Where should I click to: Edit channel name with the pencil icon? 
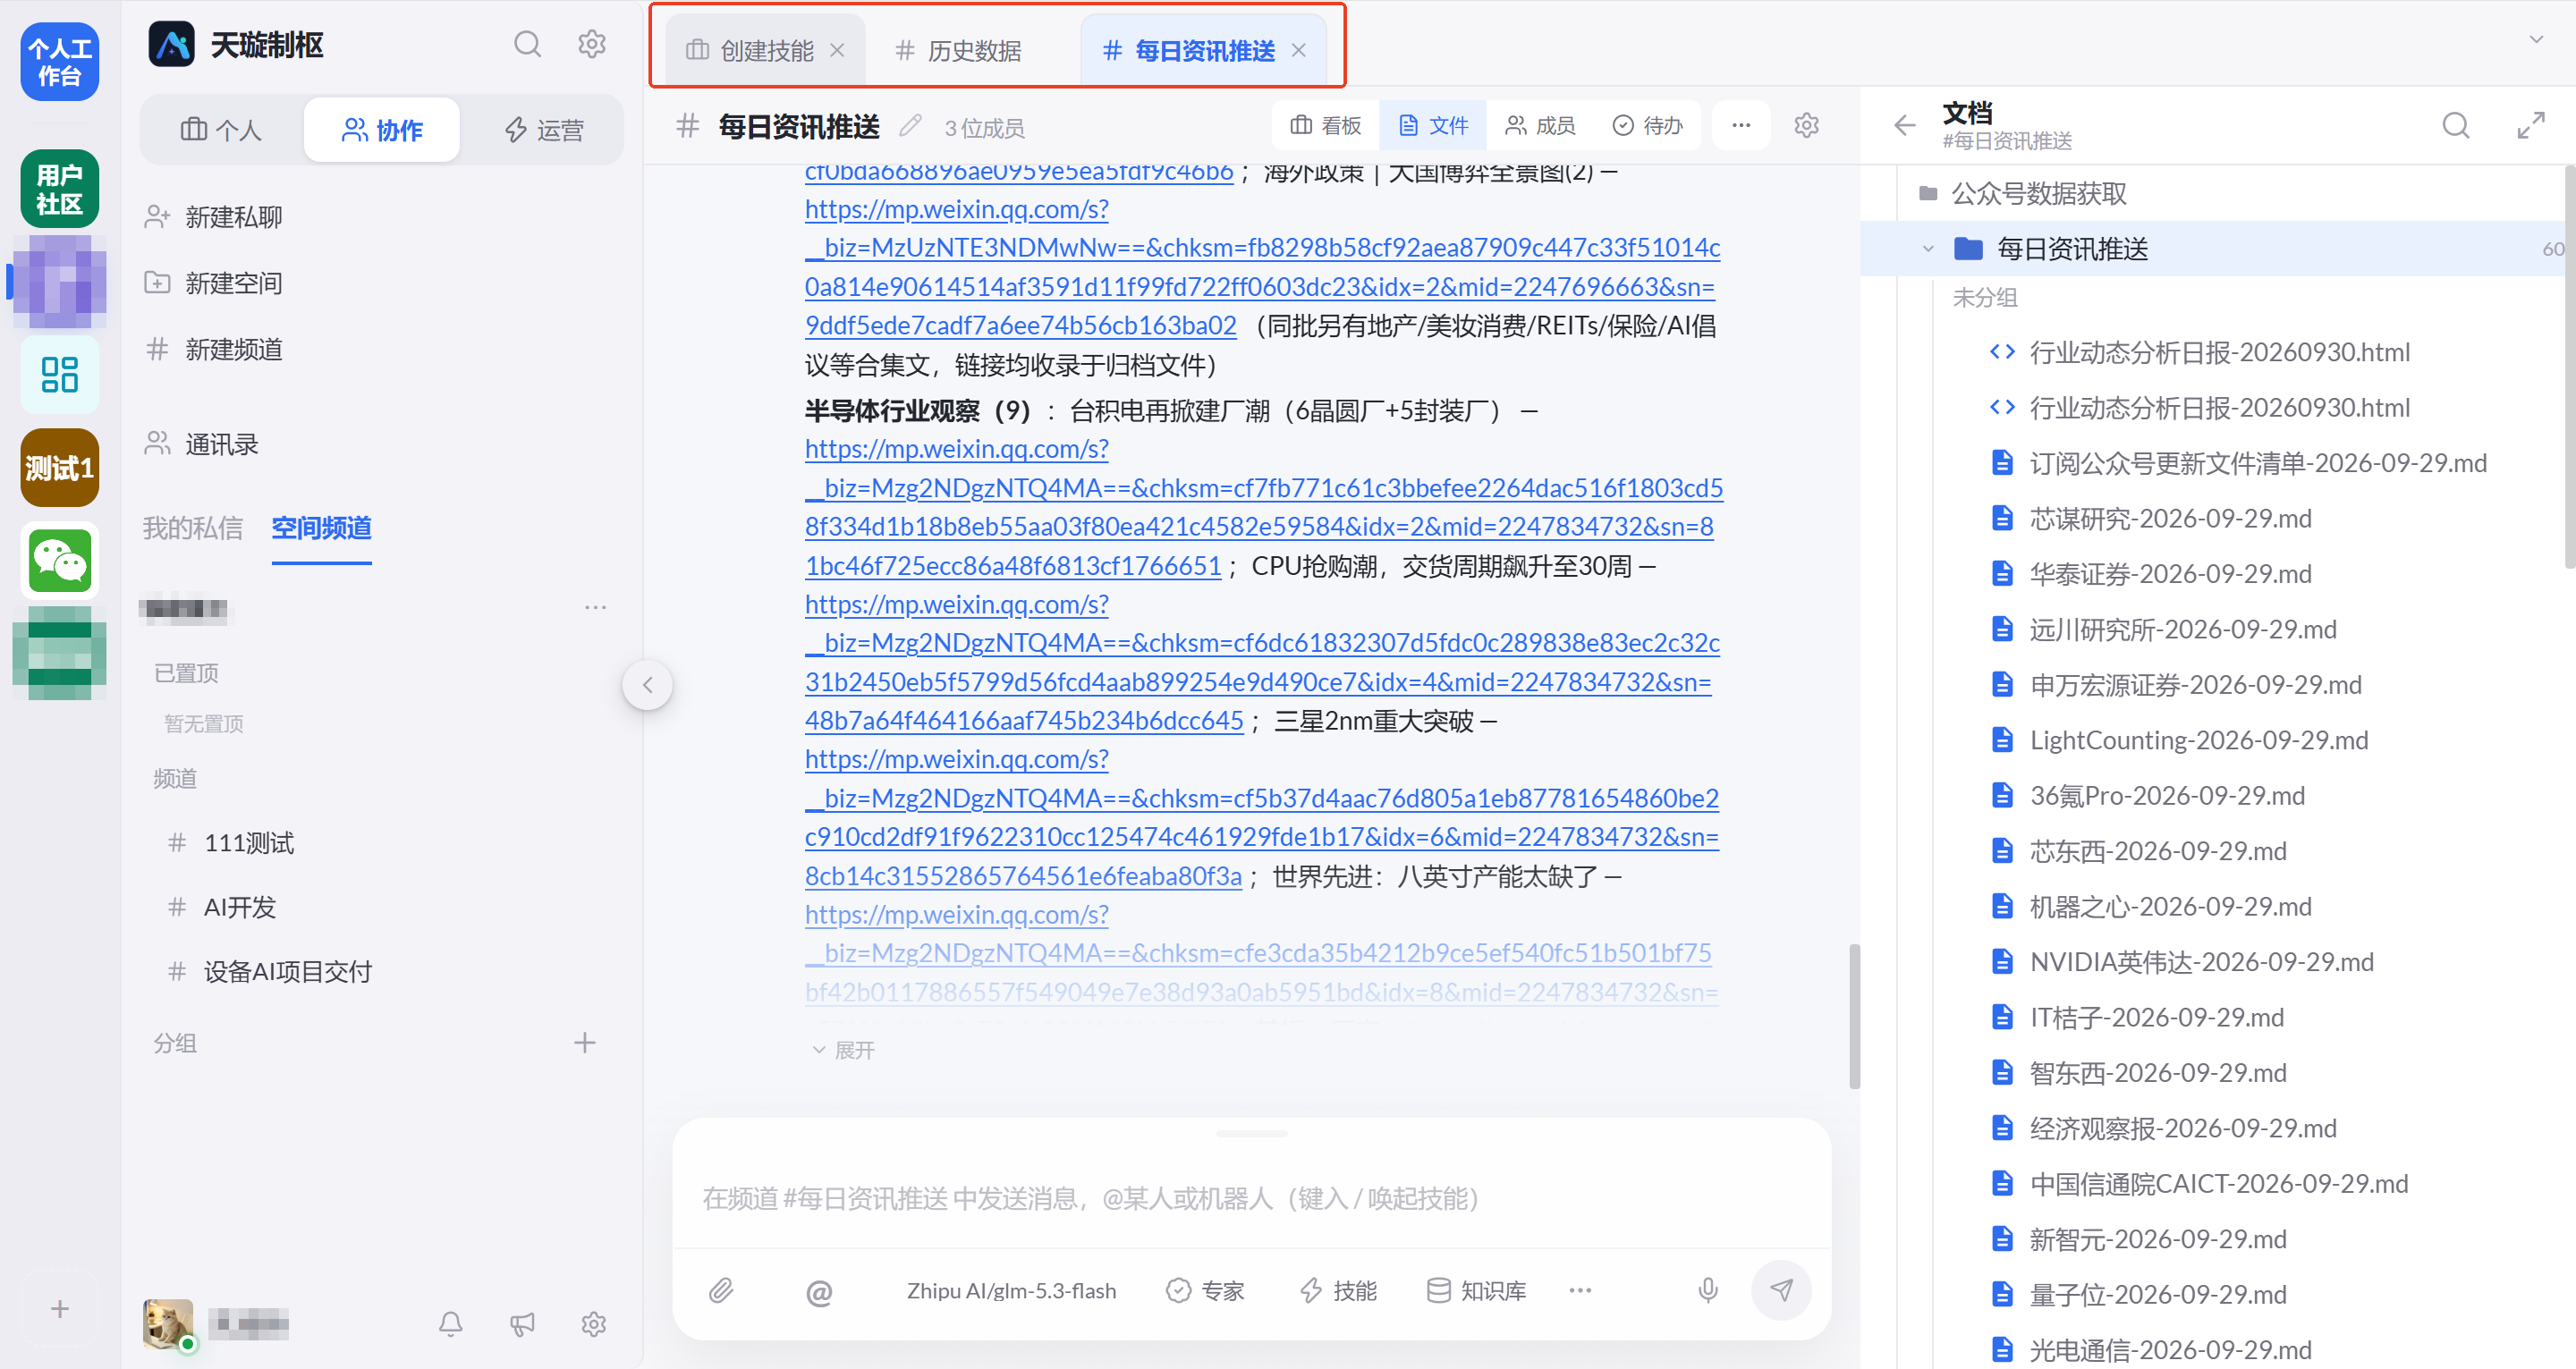pyautogui.click(x=910, y=126)
